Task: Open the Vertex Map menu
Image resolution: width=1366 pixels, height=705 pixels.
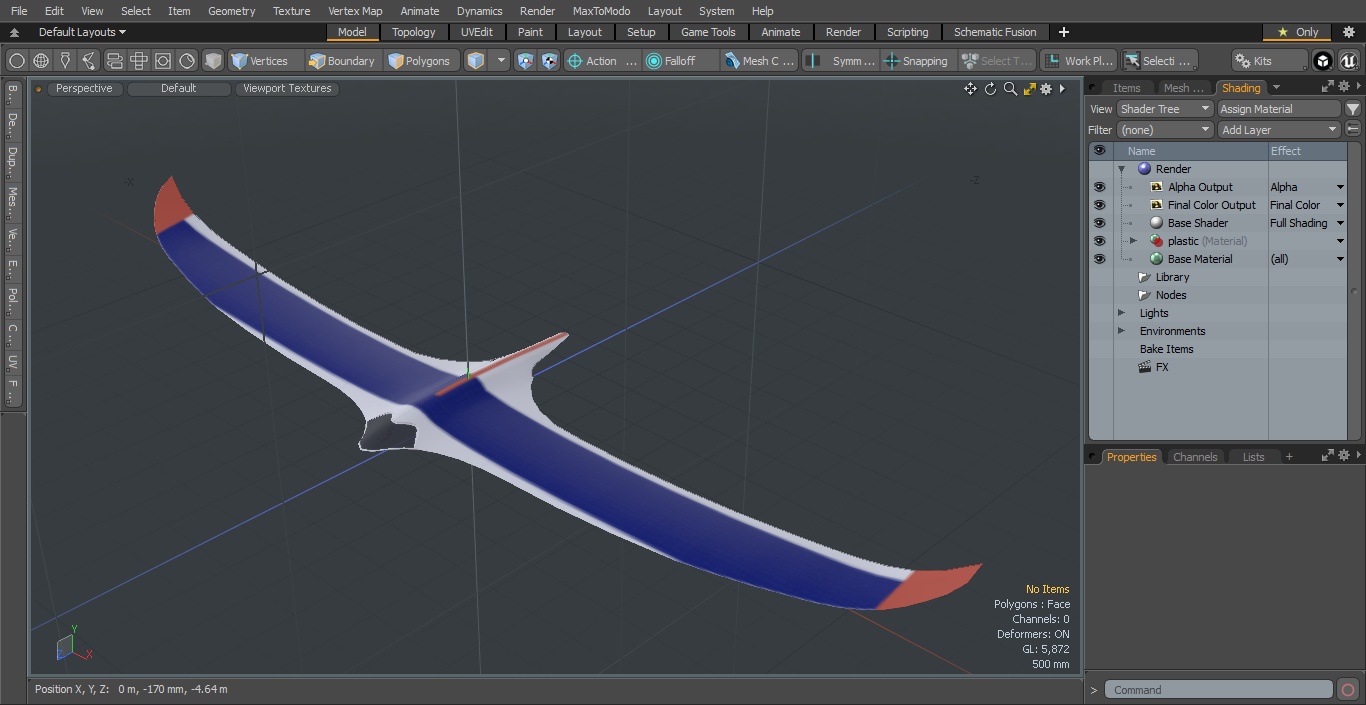Action: (x=355, y=11)
